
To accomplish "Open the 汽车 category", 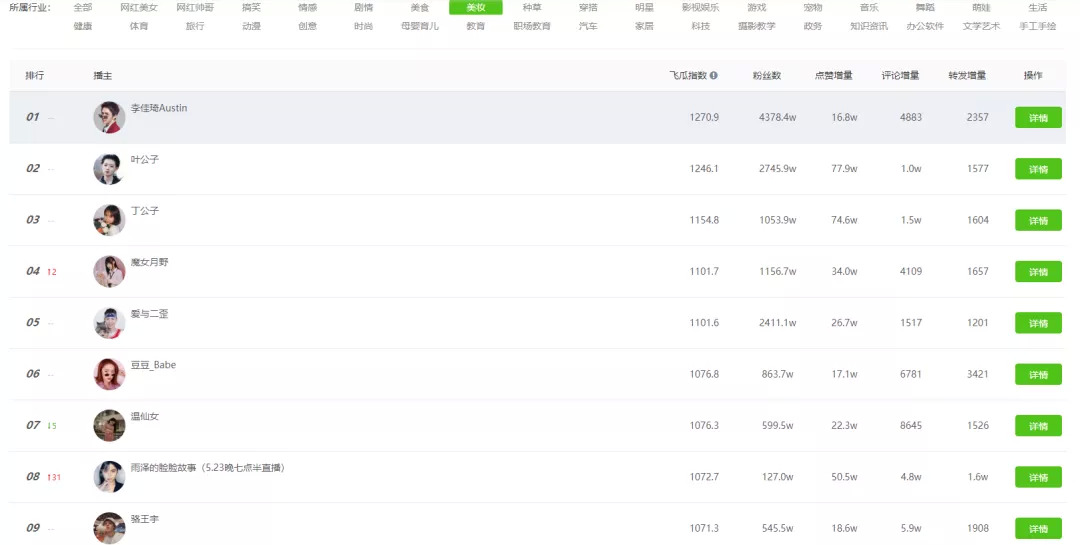I will pos(588,26).
